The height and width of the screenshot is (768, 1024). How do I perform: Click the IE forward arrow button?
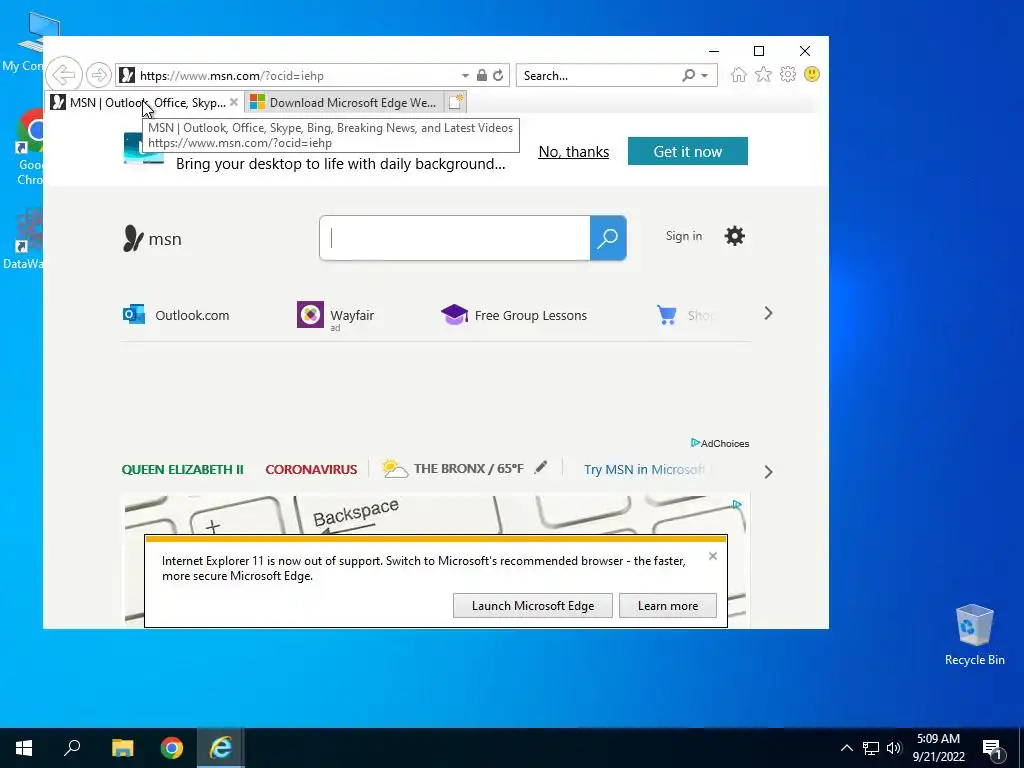point(99,75)
